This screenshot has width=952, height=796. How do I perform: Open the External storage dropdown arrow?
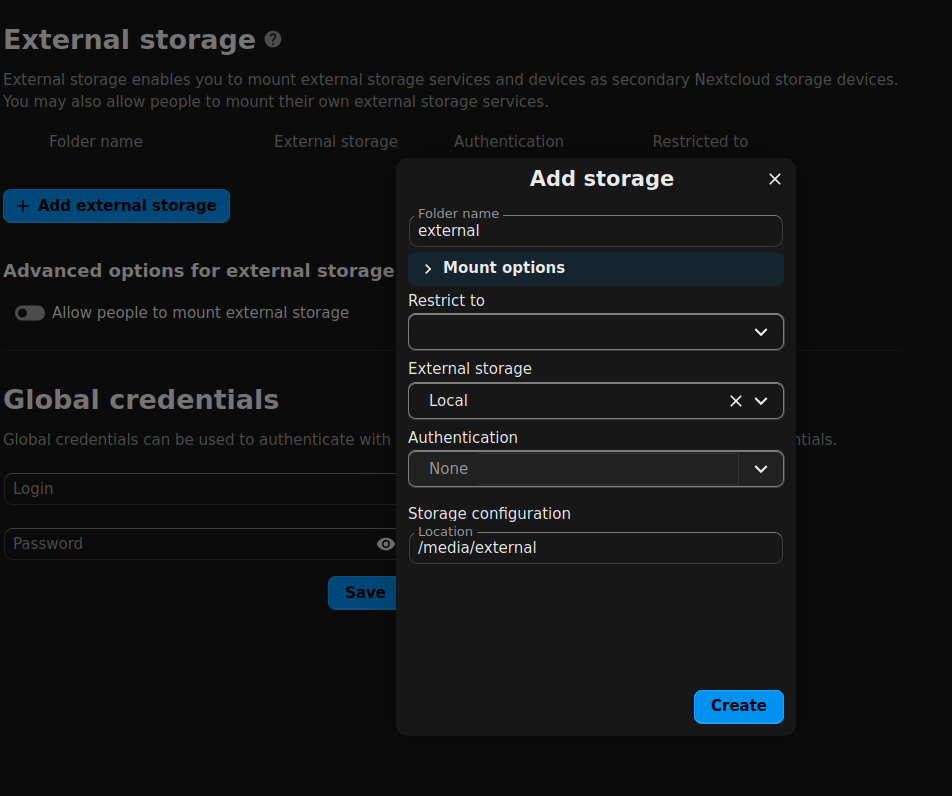click(x=761, y=401)
